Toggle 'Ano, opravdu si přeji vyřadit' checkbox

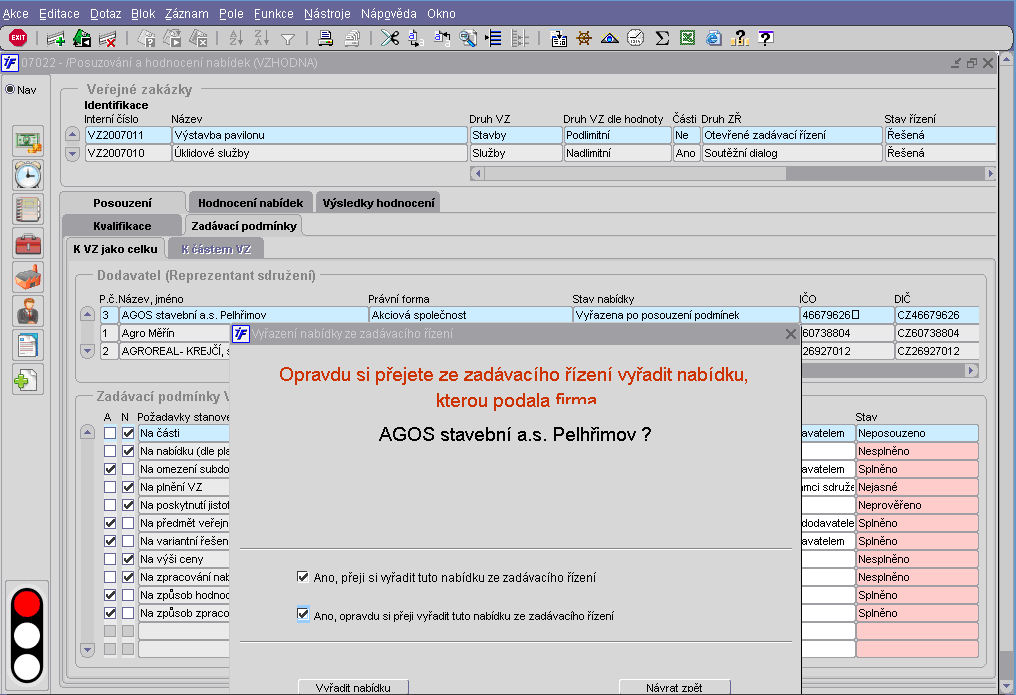click(x=303, y=615)
